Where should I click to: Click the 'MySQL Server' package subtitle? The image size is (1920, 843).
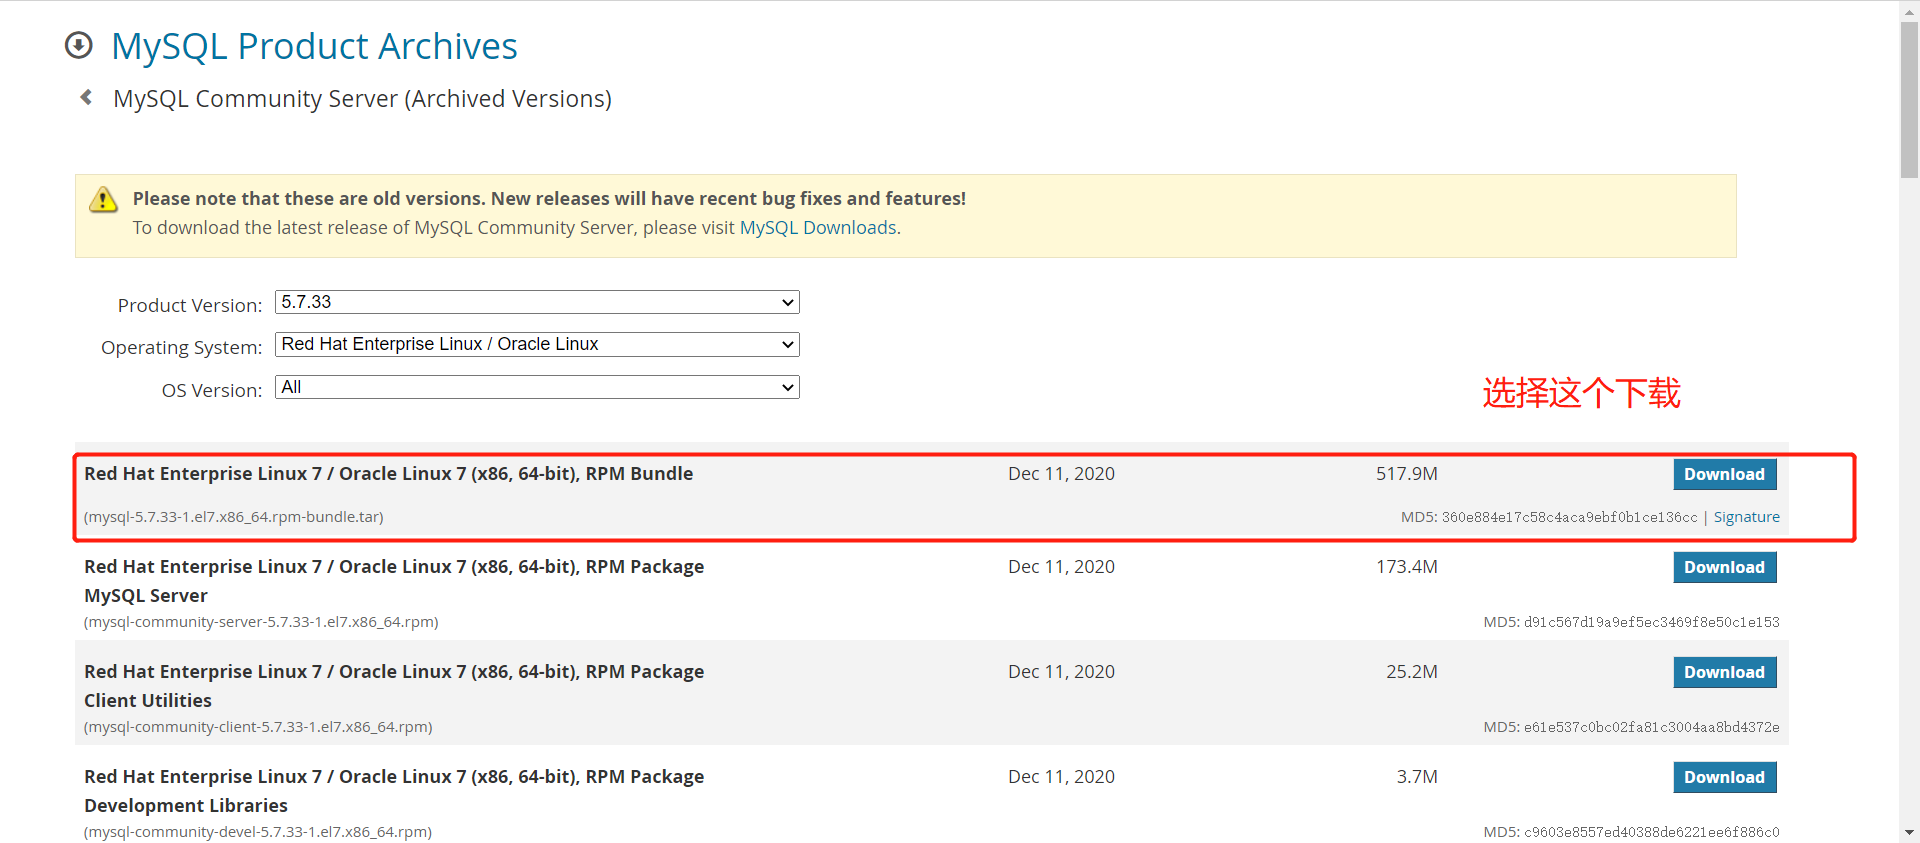click(146, 596)
